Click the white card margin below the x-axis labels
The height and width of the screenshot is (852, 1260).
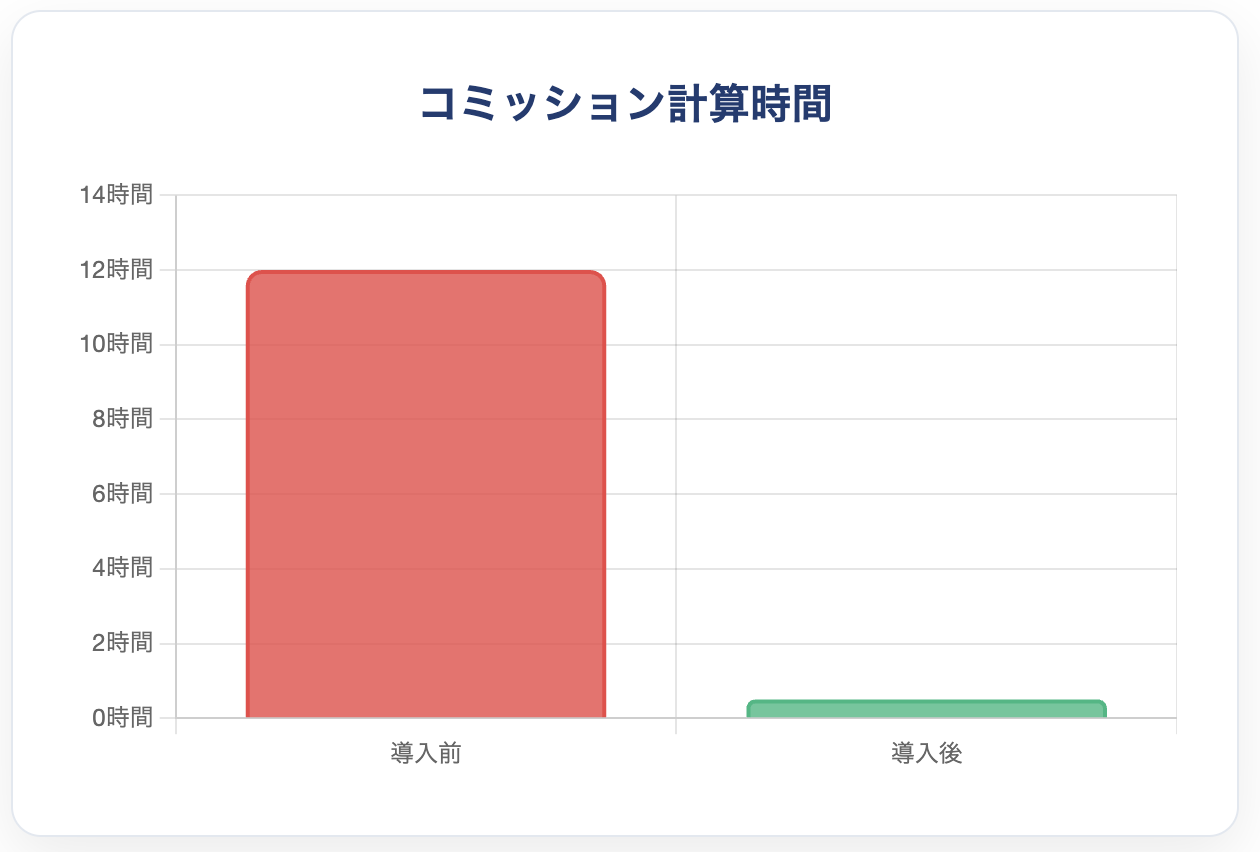626,802
